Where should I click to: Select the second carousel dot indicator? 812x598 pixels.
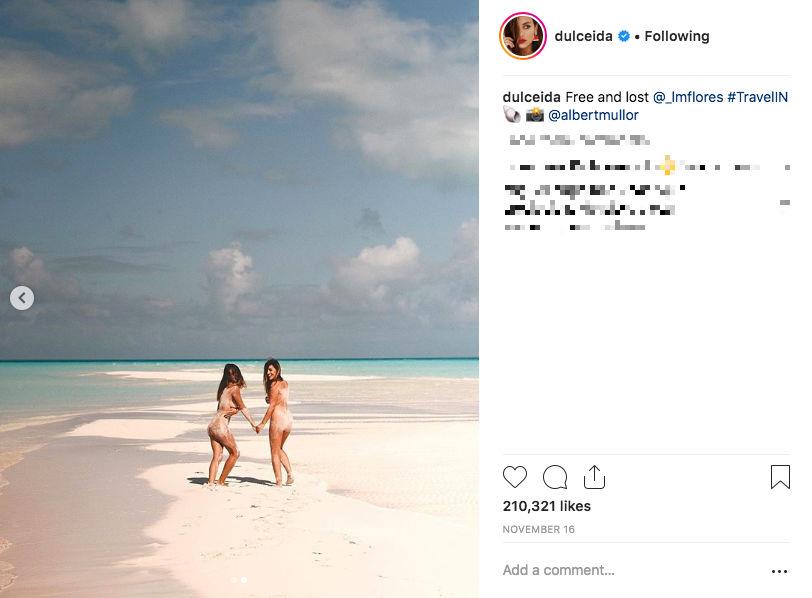pyautogui.click(x=243, y=579)
